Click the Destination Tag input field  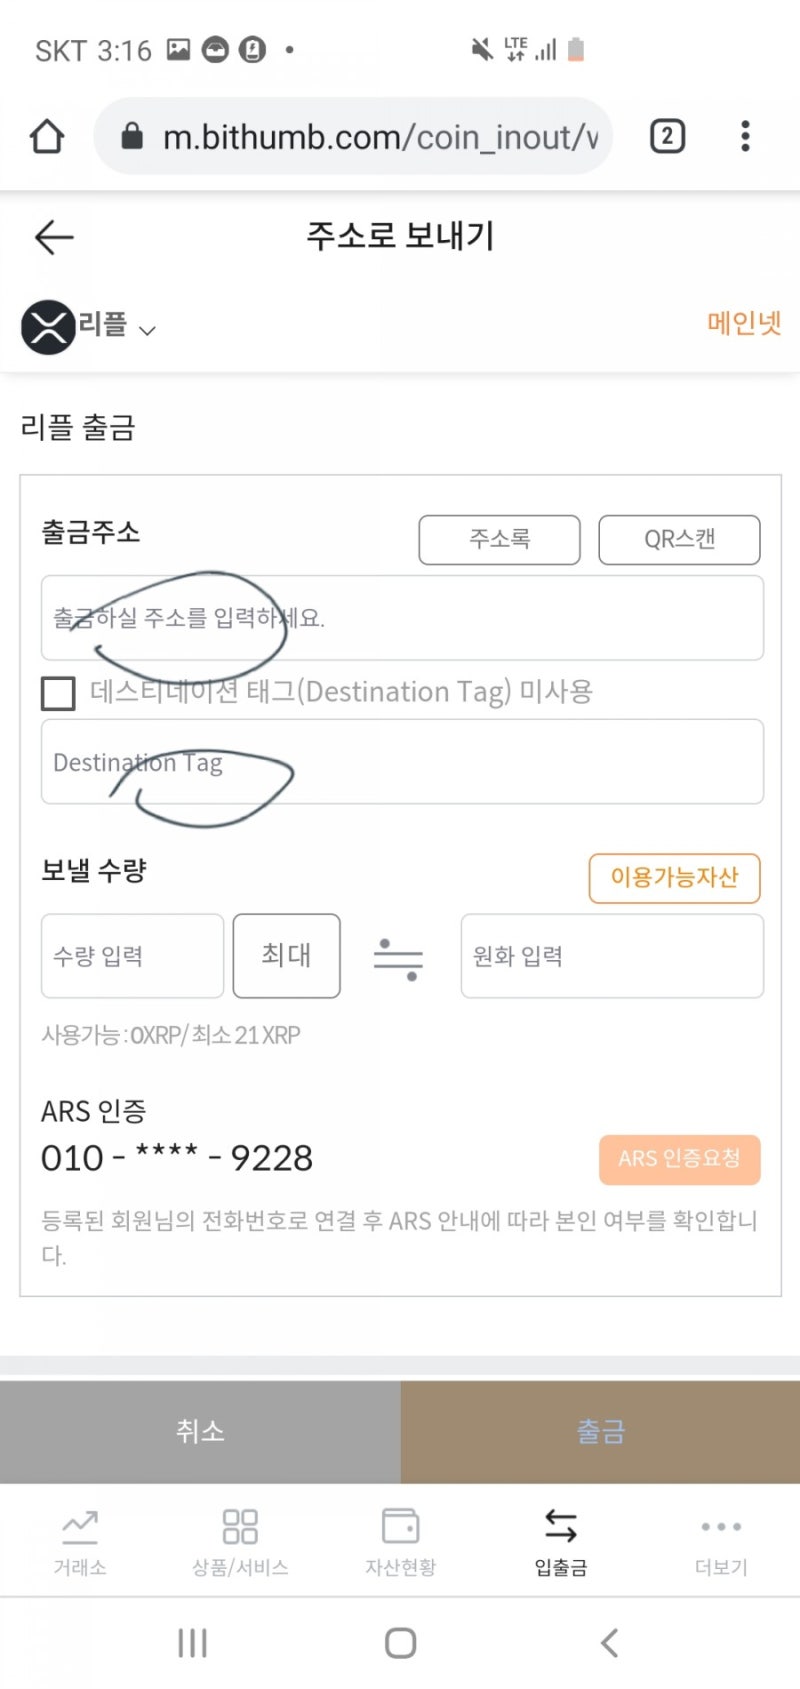tap(402, 762)
